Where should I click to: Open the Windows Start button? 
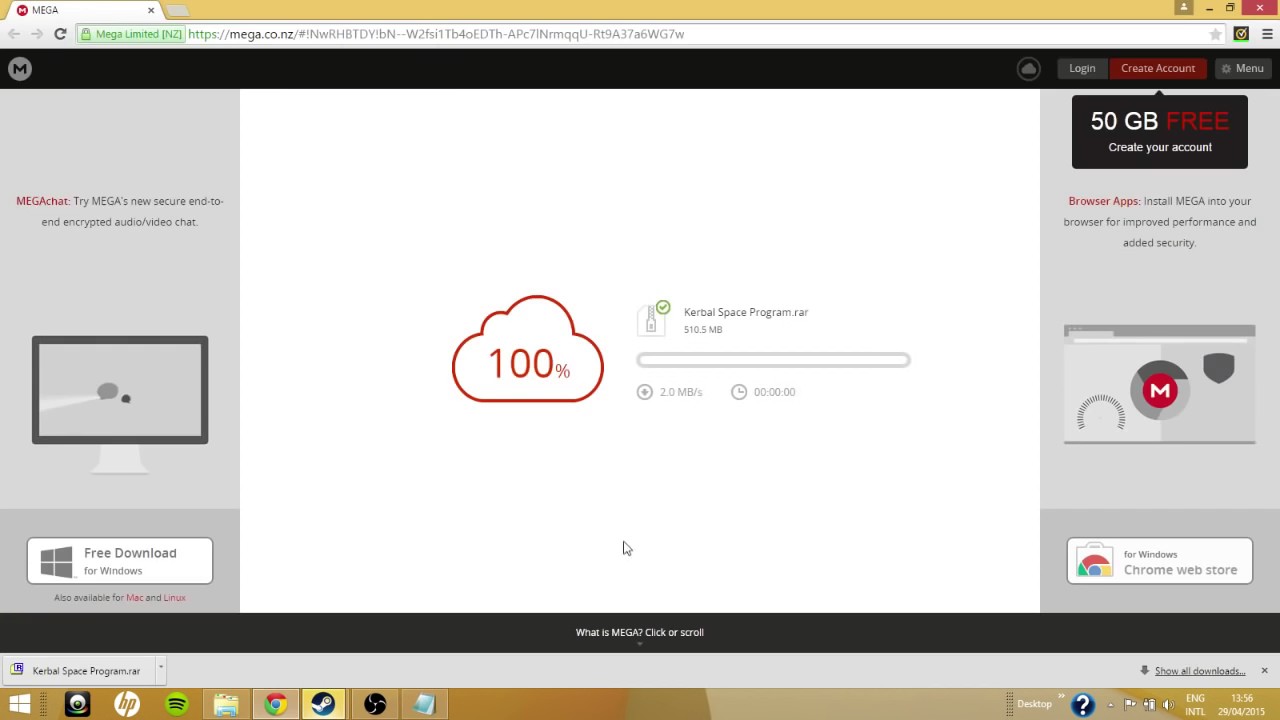(x=20, y=704)
